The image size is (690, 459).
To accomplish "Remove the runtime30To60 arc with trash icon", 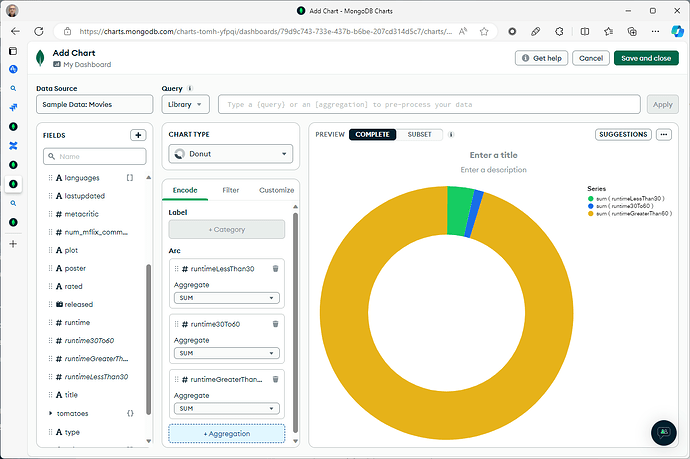I will 275,324.
